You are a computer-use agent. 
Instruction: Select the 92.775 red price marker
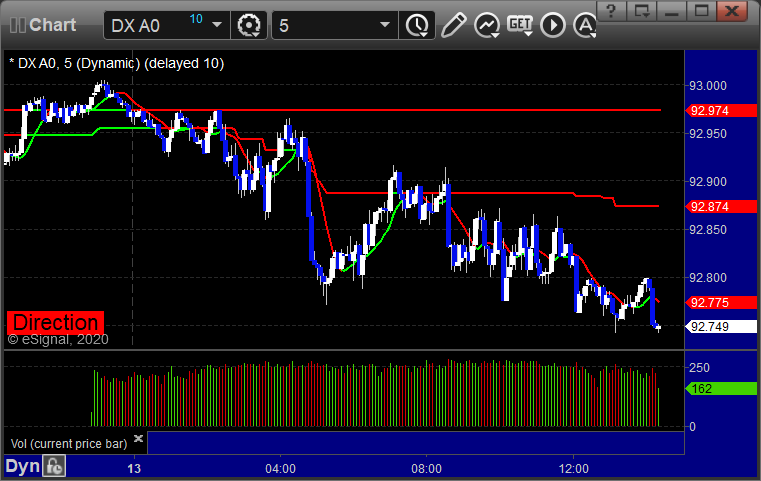coord(721,303)
